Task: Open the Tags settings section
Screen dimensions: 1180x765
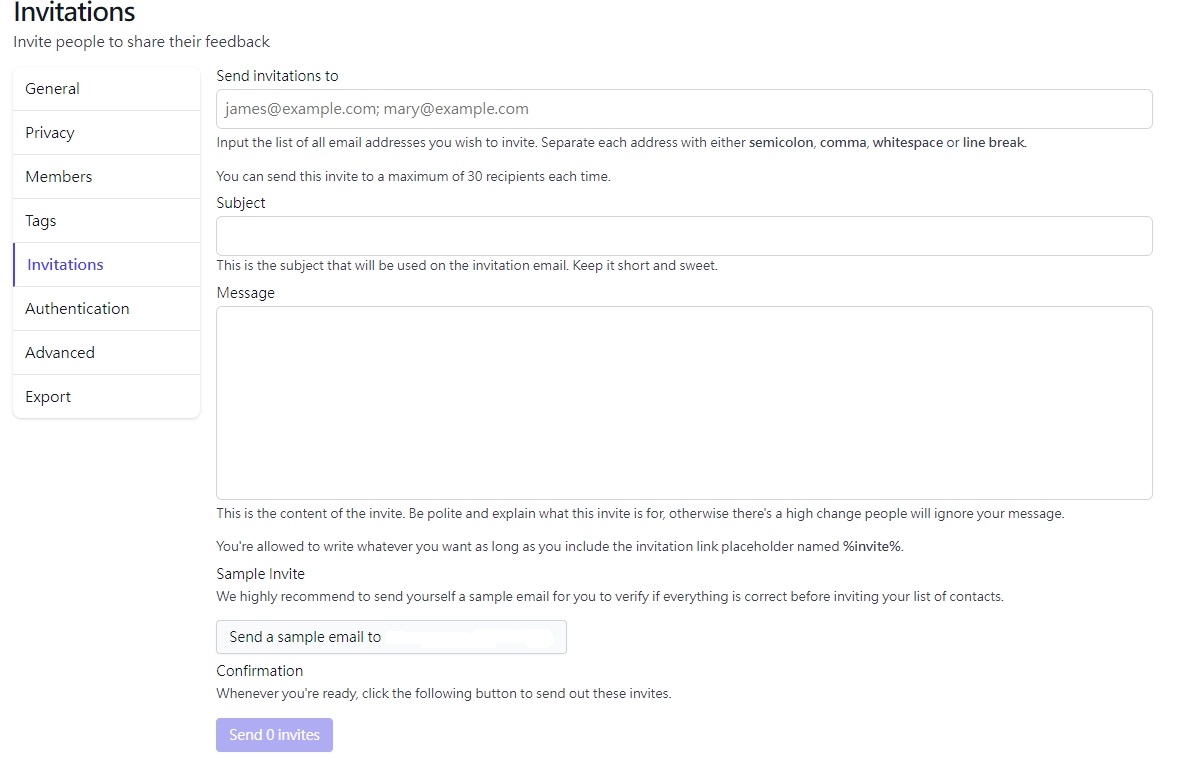Action: 40,220
